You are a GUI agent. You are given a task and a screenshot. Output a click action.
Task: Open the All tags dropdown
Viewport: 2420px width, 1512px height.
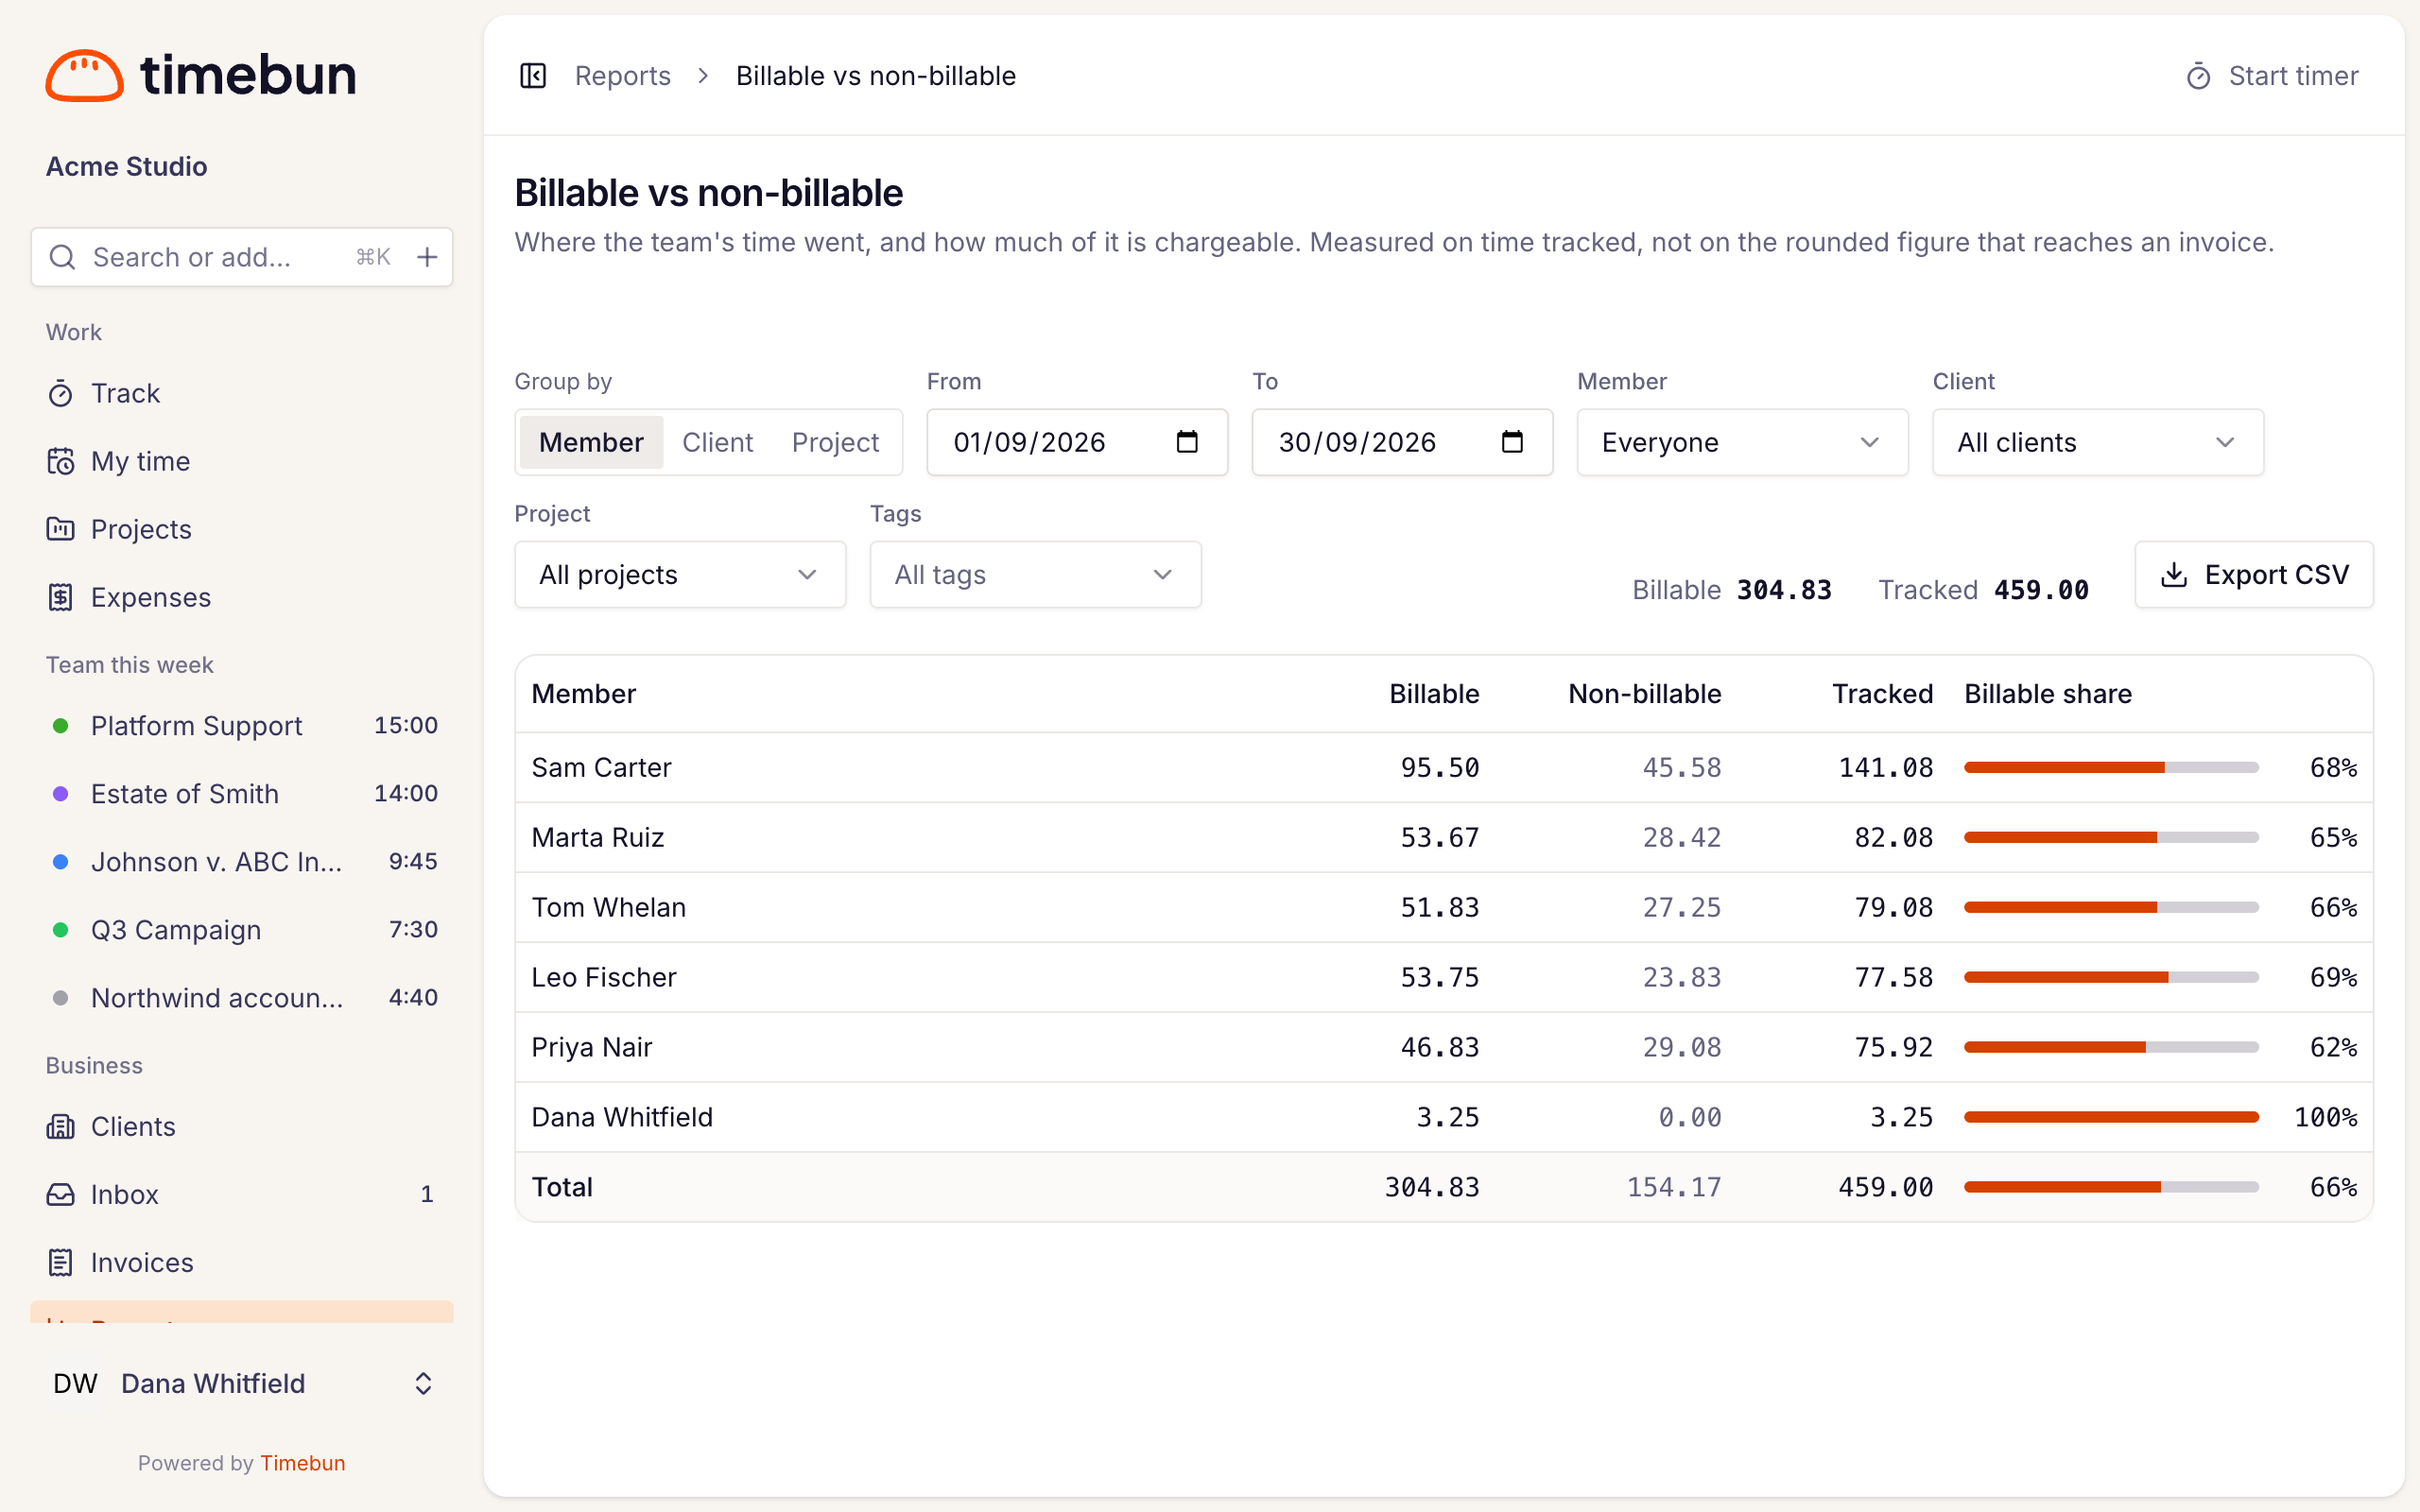click(1035, 575)
